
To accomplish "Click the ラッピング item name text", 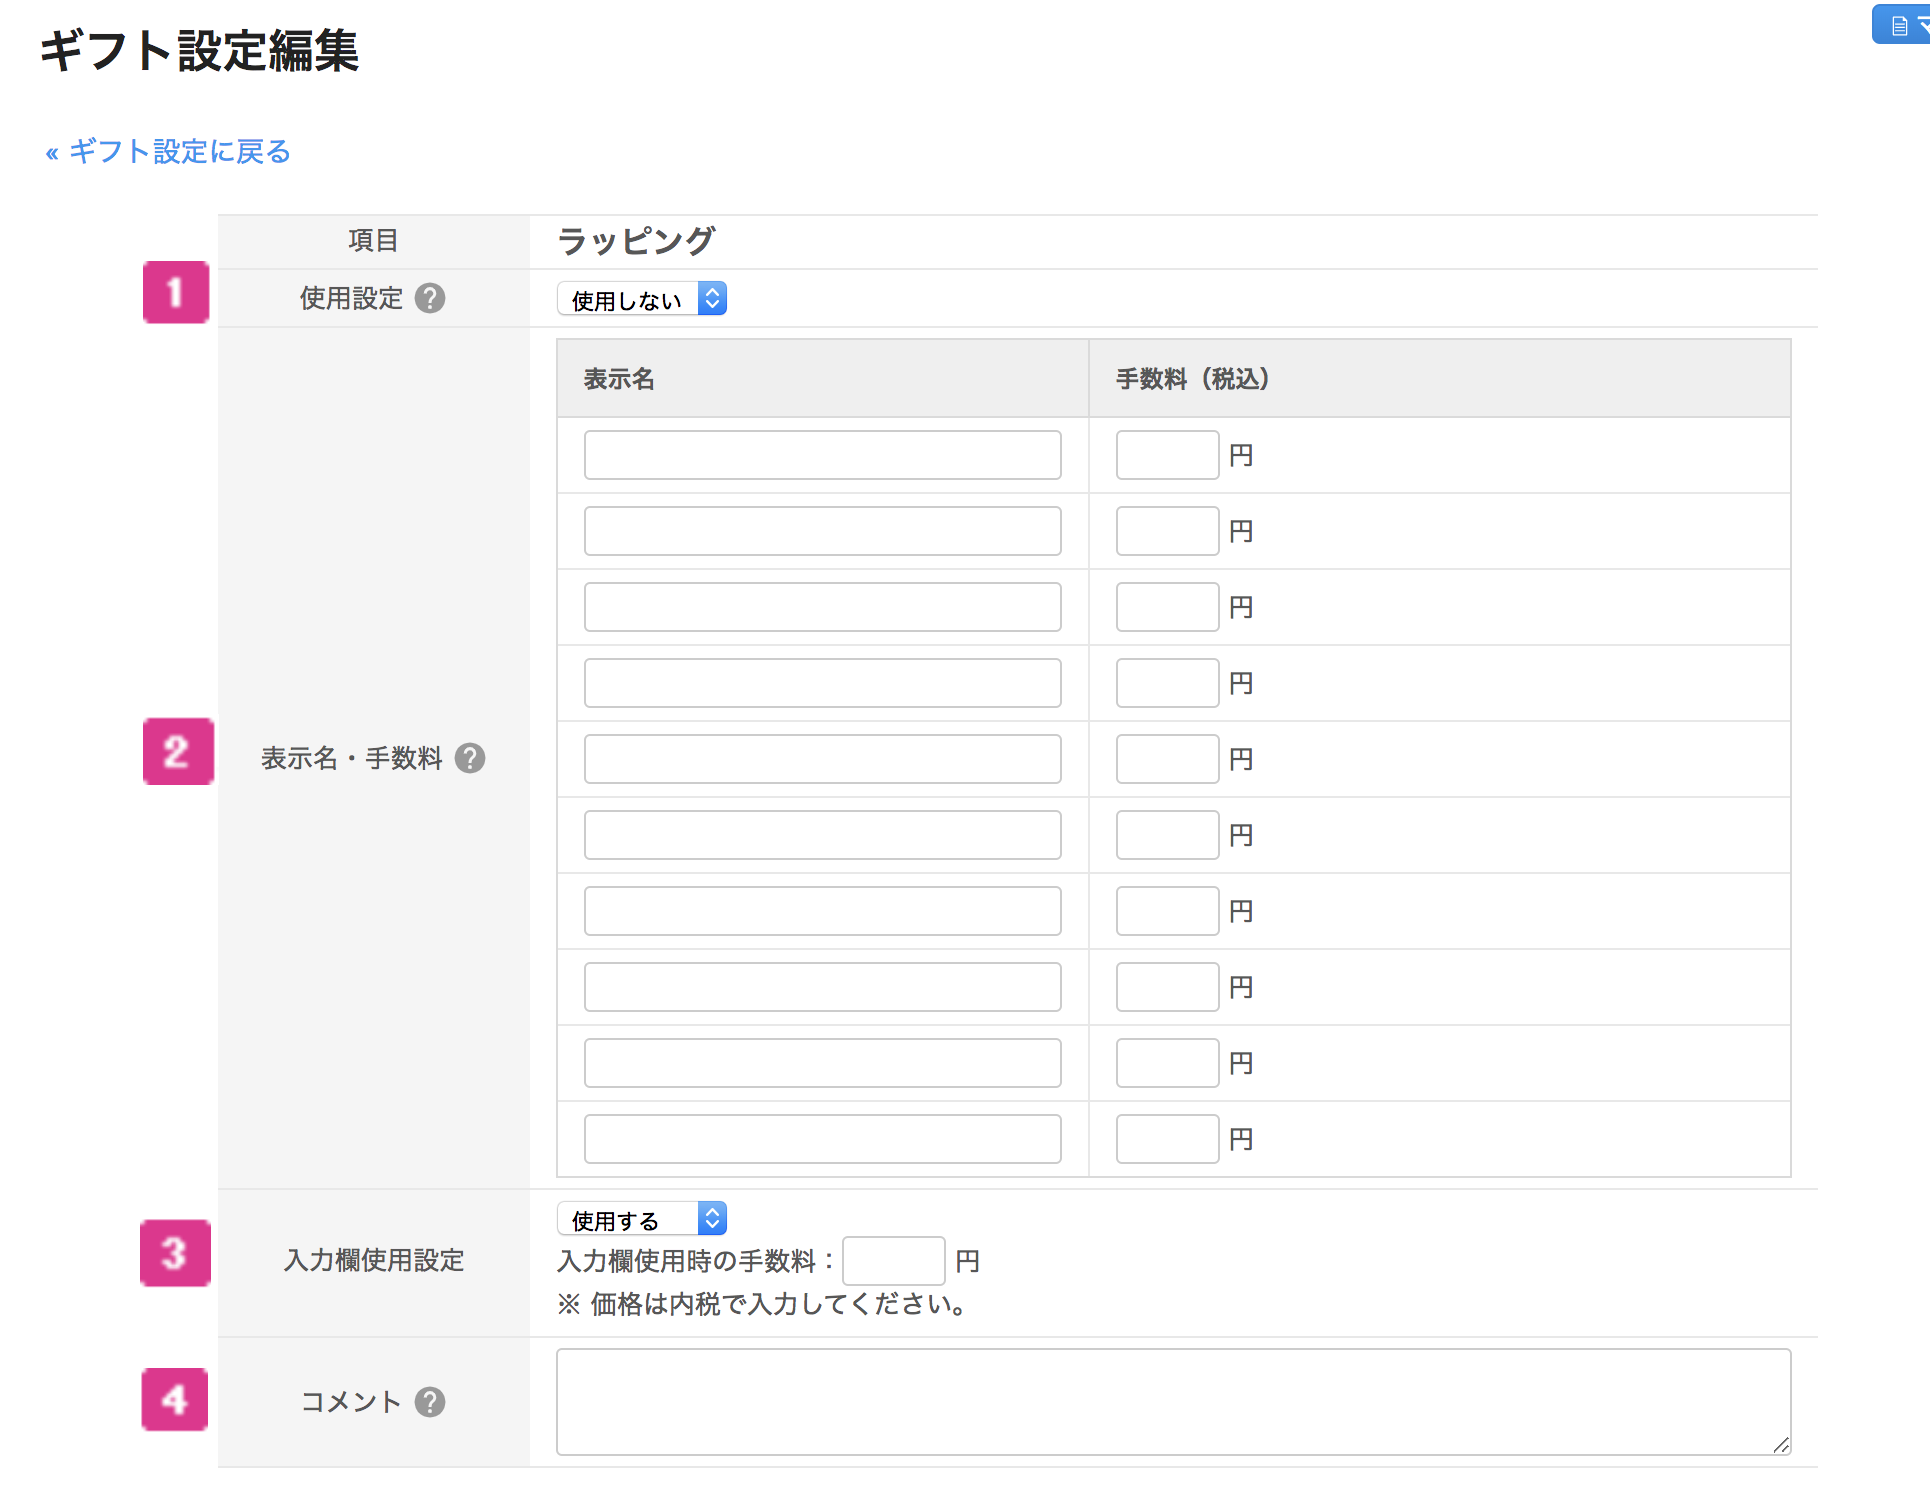I will 636,241.
